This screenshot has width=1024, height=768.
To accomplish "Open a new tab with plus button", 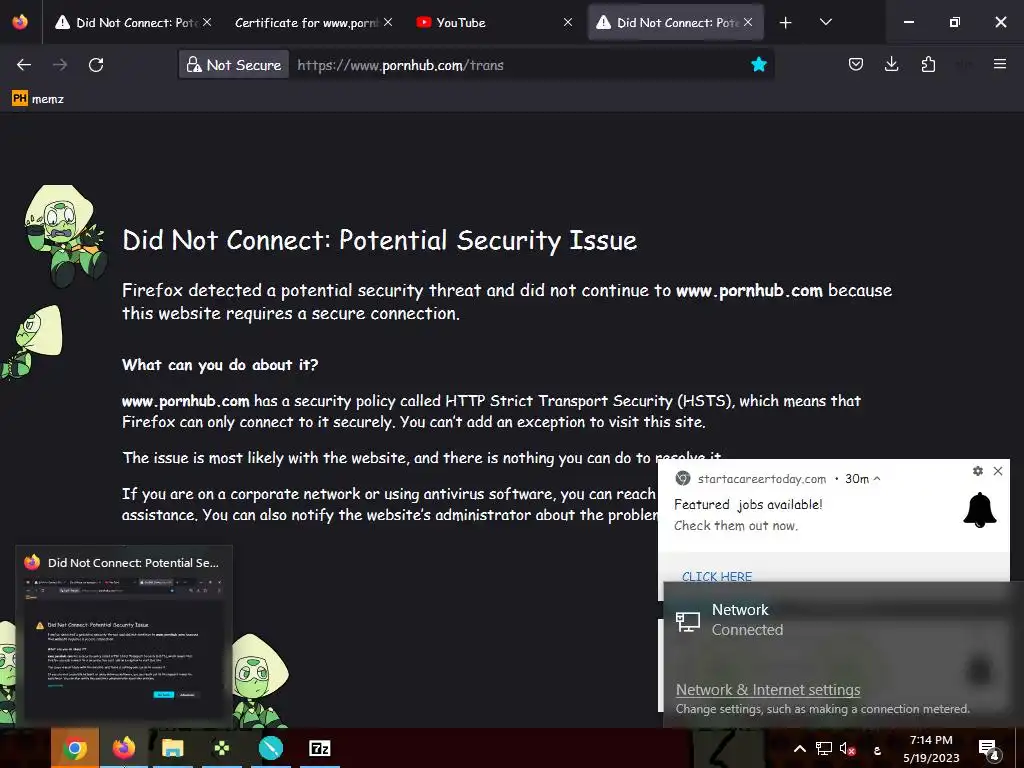I will pyautogui.click(x=786, y=23).
